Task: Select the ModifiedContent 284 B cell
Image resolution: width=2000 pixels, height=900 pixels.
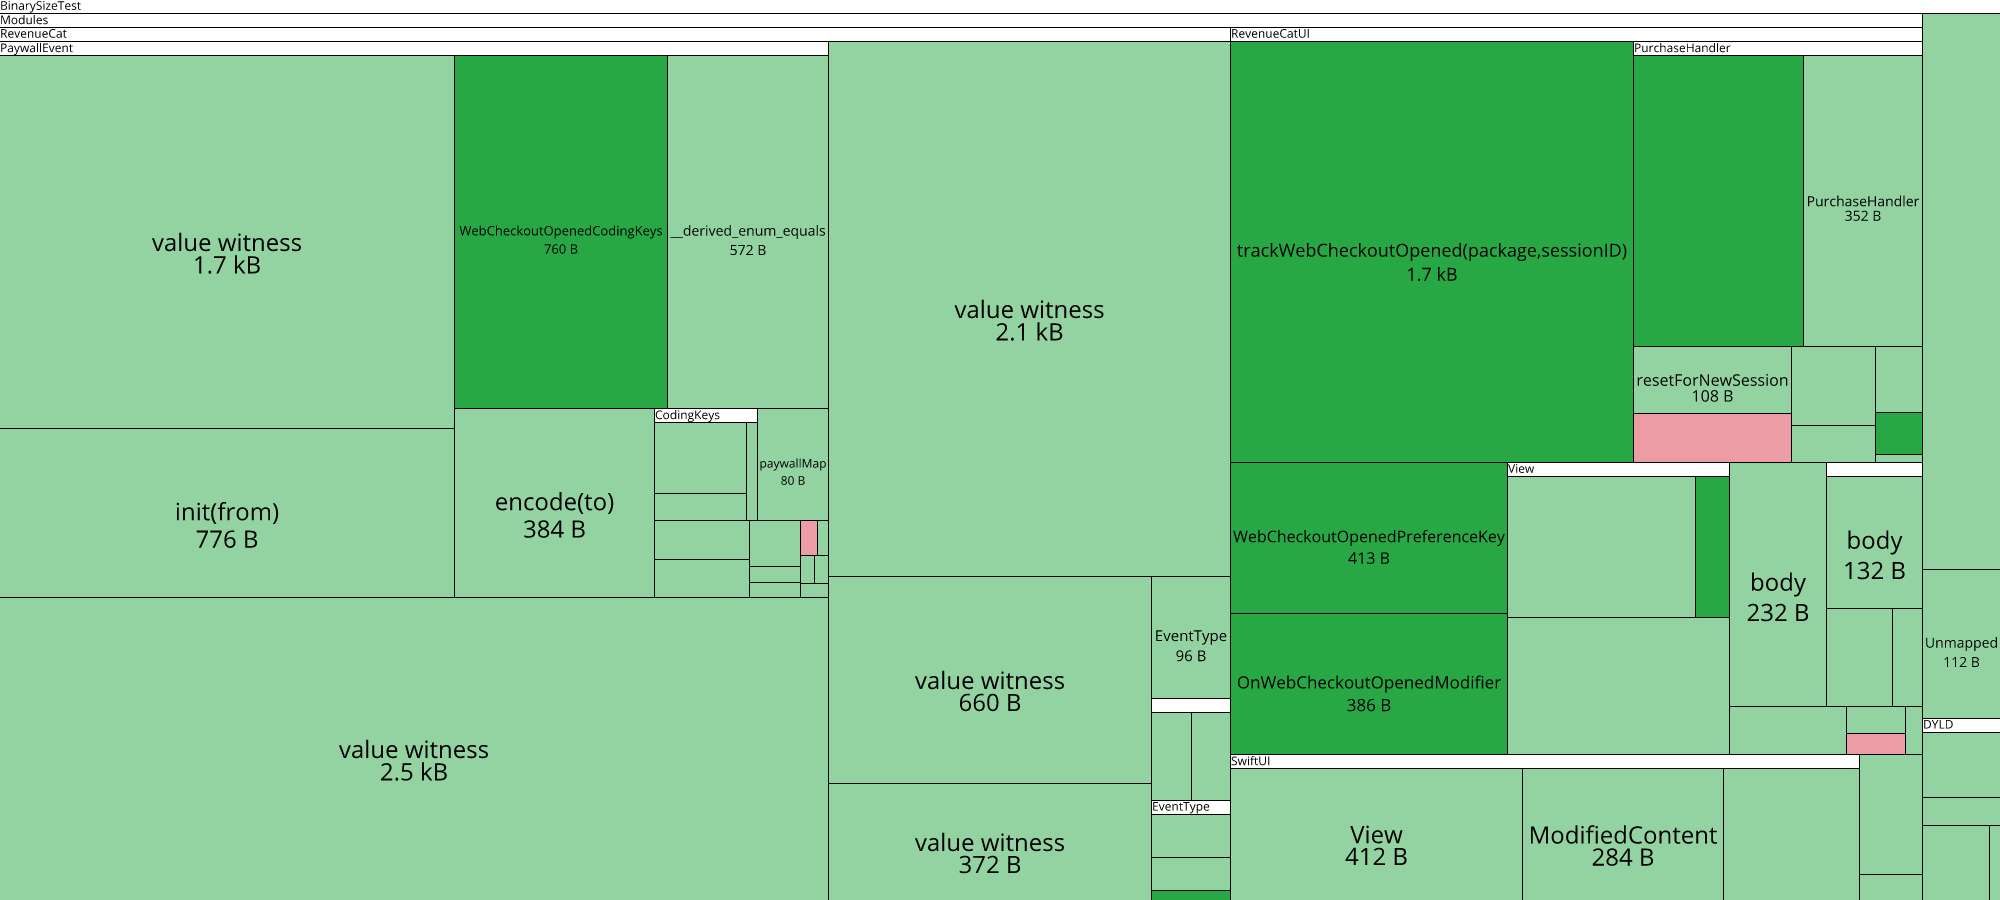Action: point(1623,834)
